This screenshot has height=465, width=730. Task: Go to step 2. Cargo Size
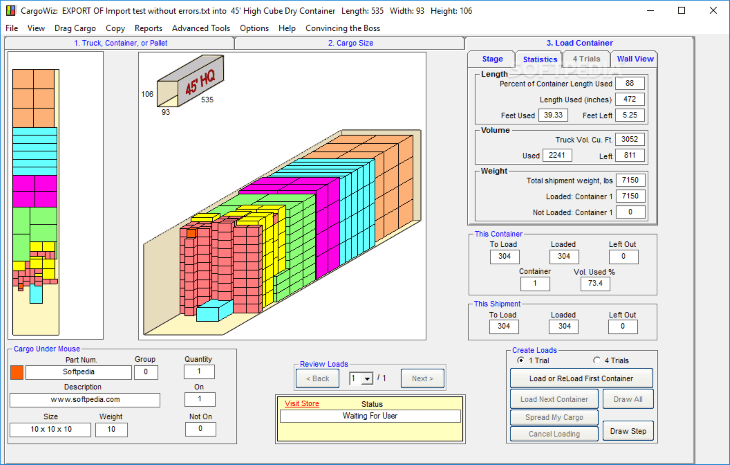tap(350, 43)
